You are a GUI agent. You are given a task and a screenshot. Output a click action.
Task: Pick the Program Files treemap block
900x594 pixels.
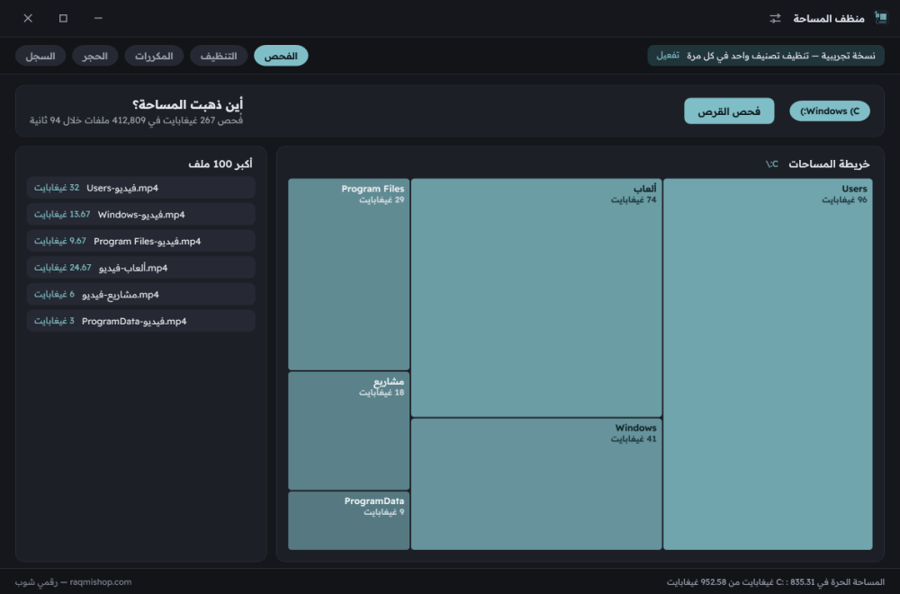[348, 274]
